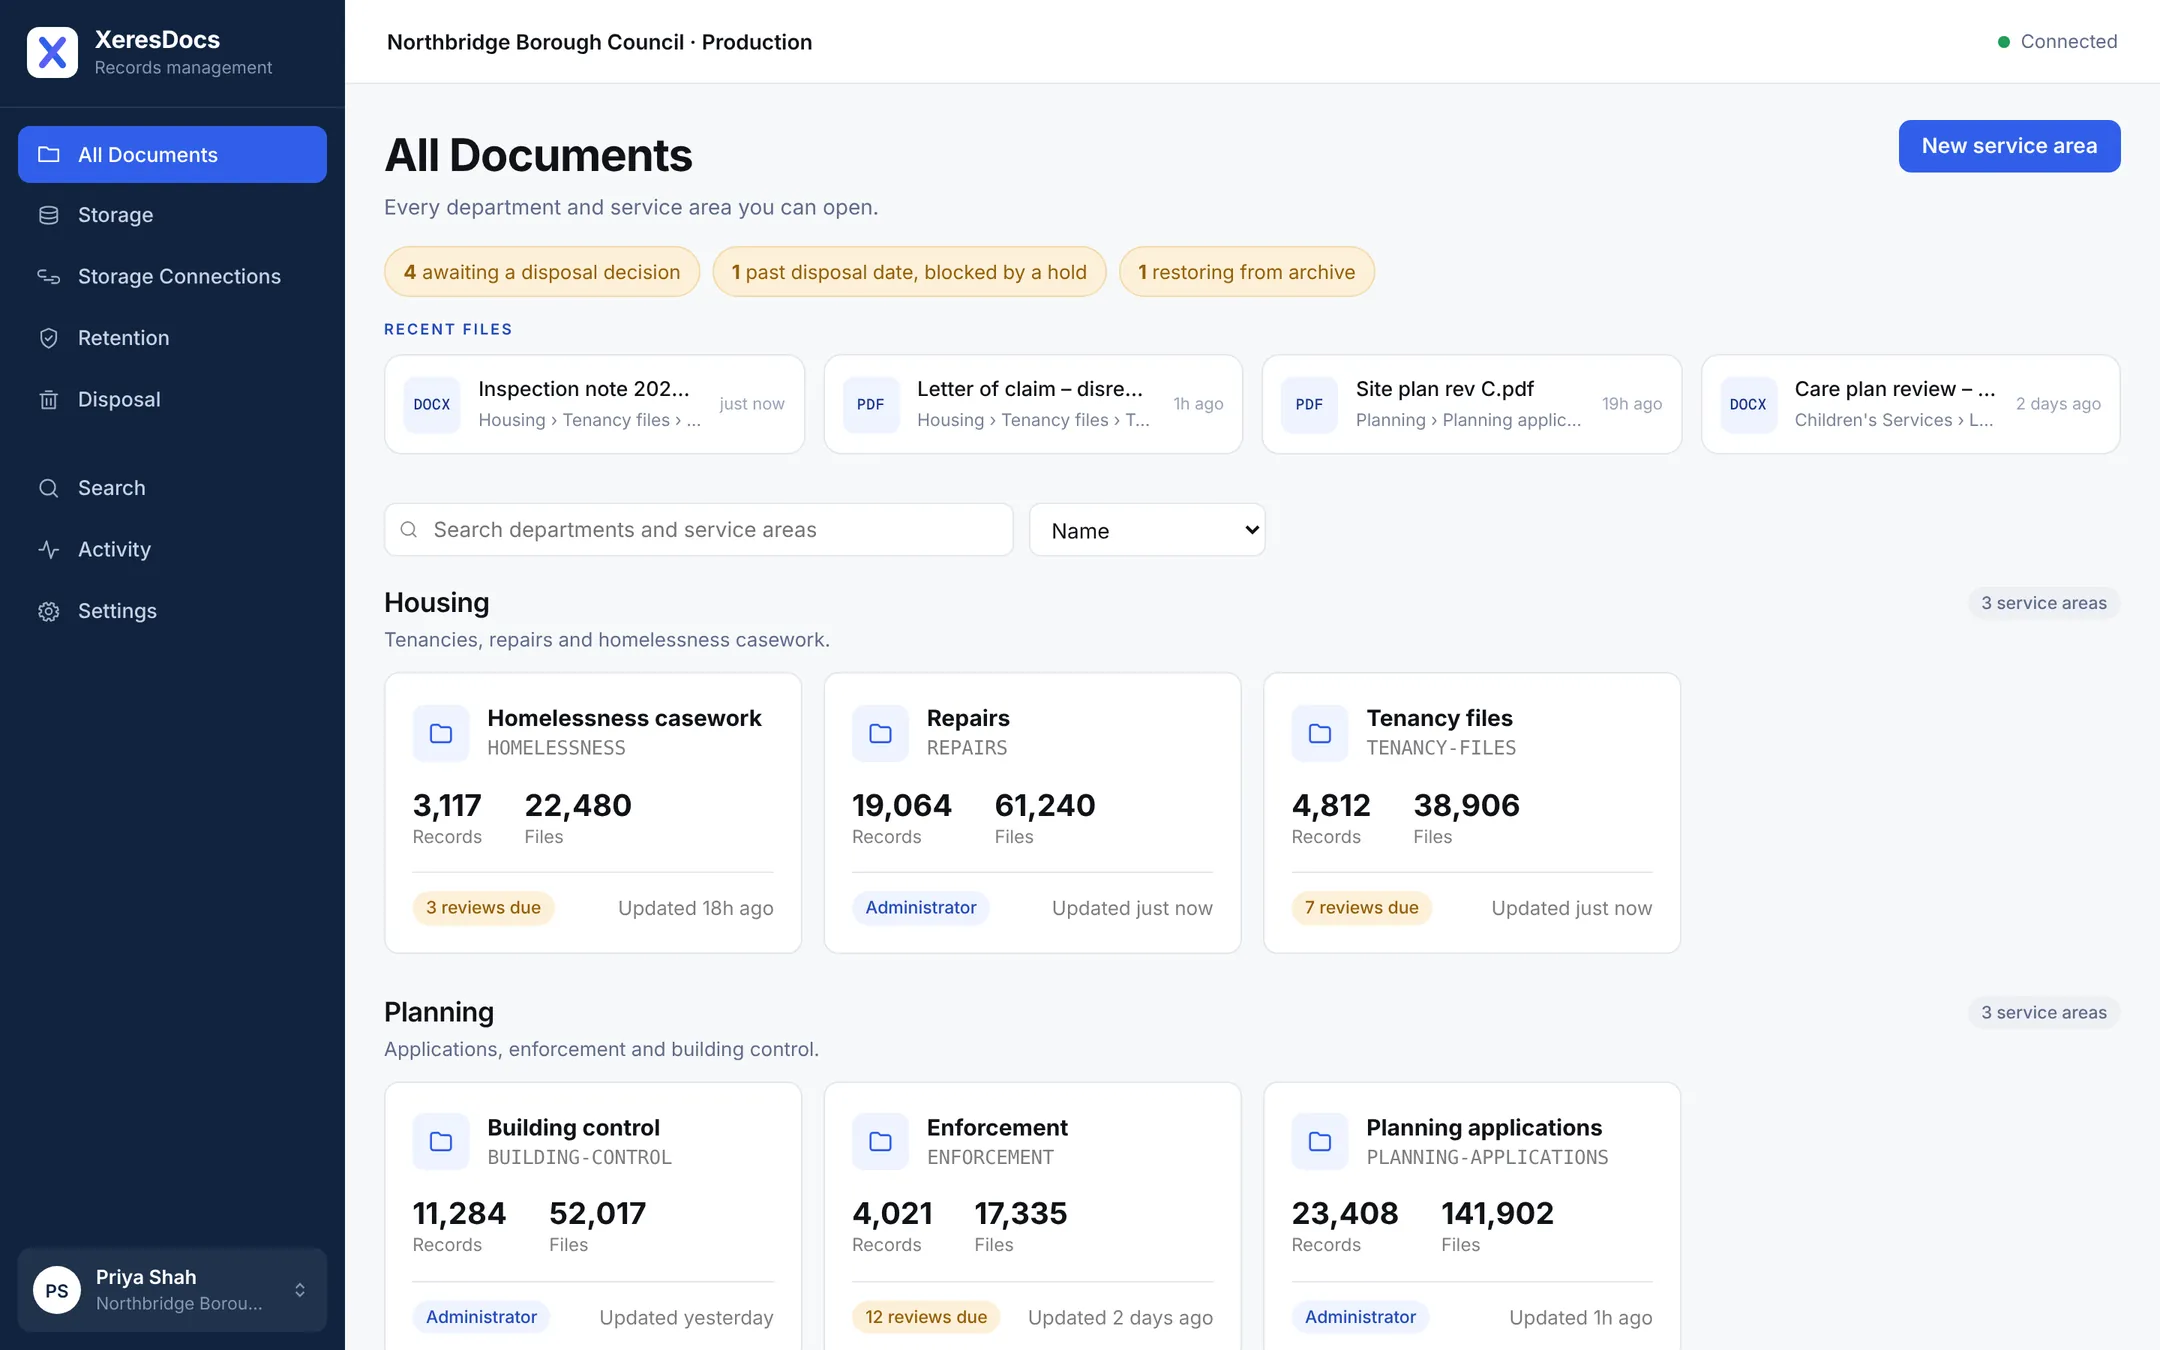Viewport: 2160px width, 1350px height.
Task: Click the Enforcement folder icon
Action: (880, 1141)
